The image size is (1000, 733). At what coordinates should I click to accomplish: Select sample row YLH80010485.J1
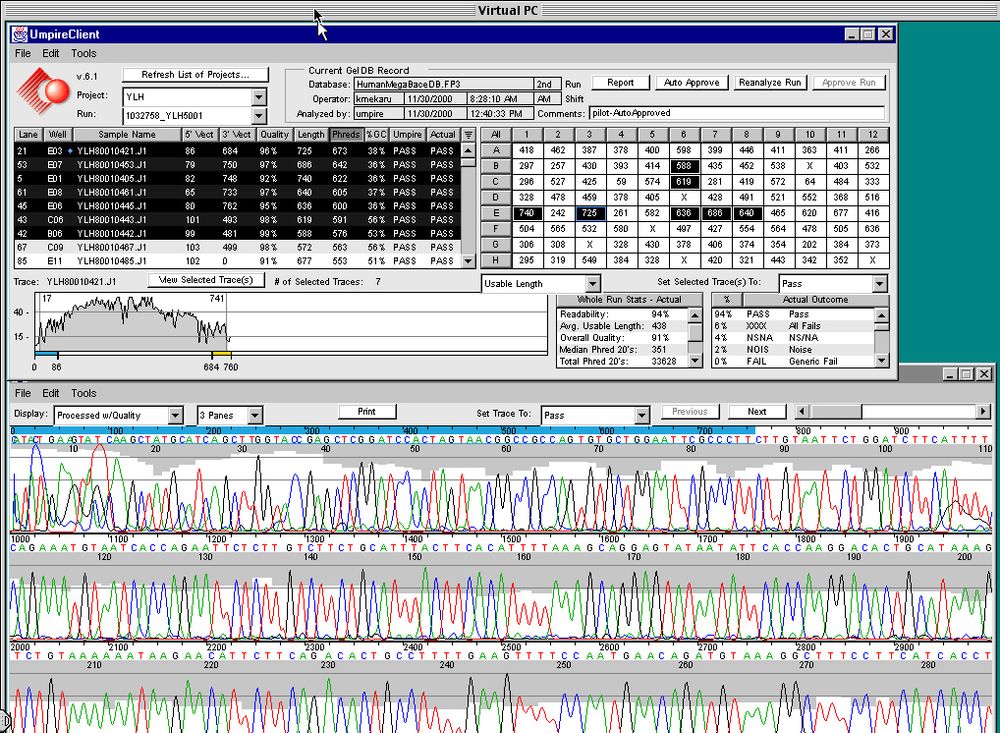click(237, 261)
